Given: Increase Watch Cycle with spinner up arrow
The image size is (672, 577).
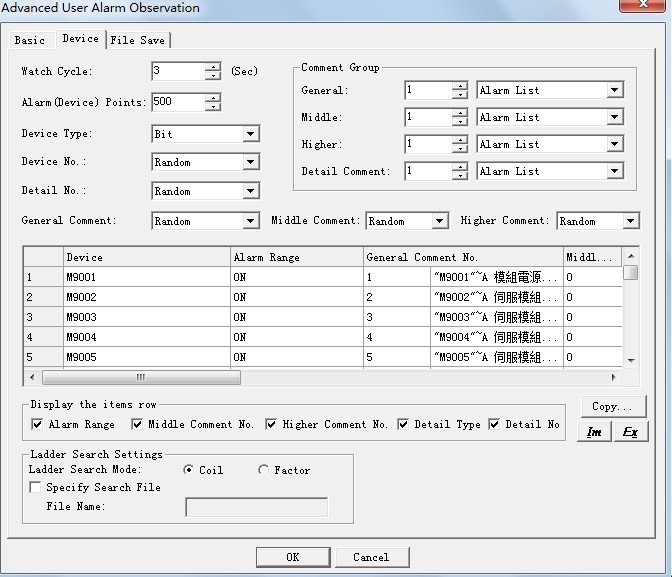Looking at the screenshot, I should [x=212, y=67].
